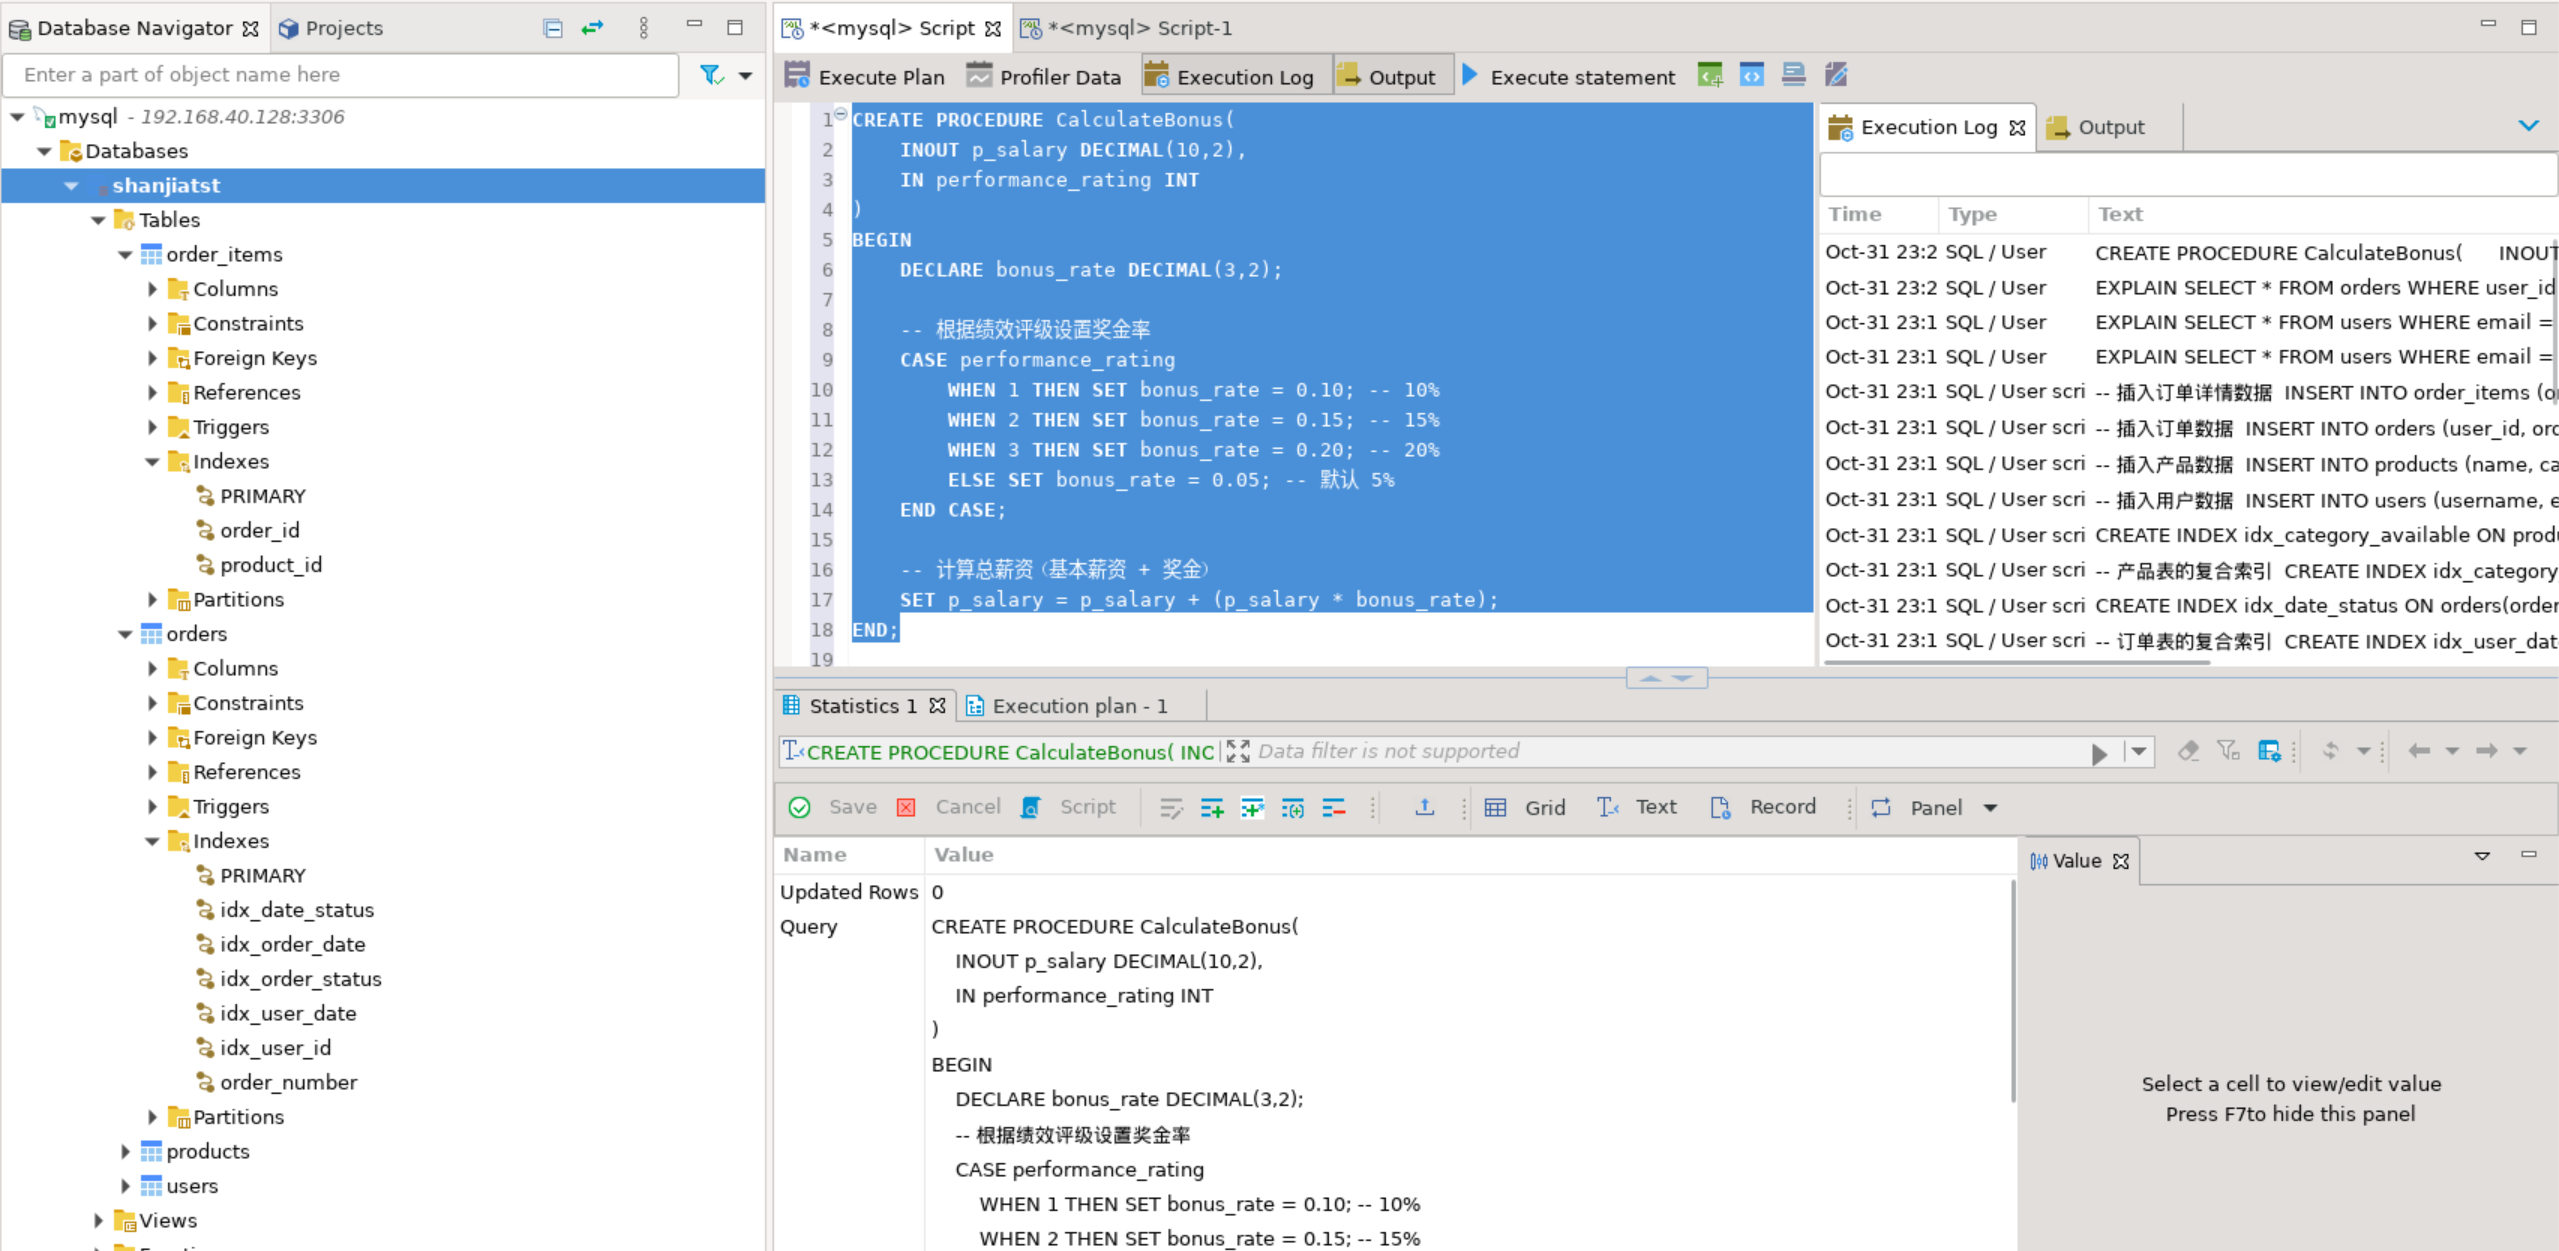Viewport: 2559px width, 1251px height.
Task: Toggle the Output panel button
Action: coord(1392,77)
